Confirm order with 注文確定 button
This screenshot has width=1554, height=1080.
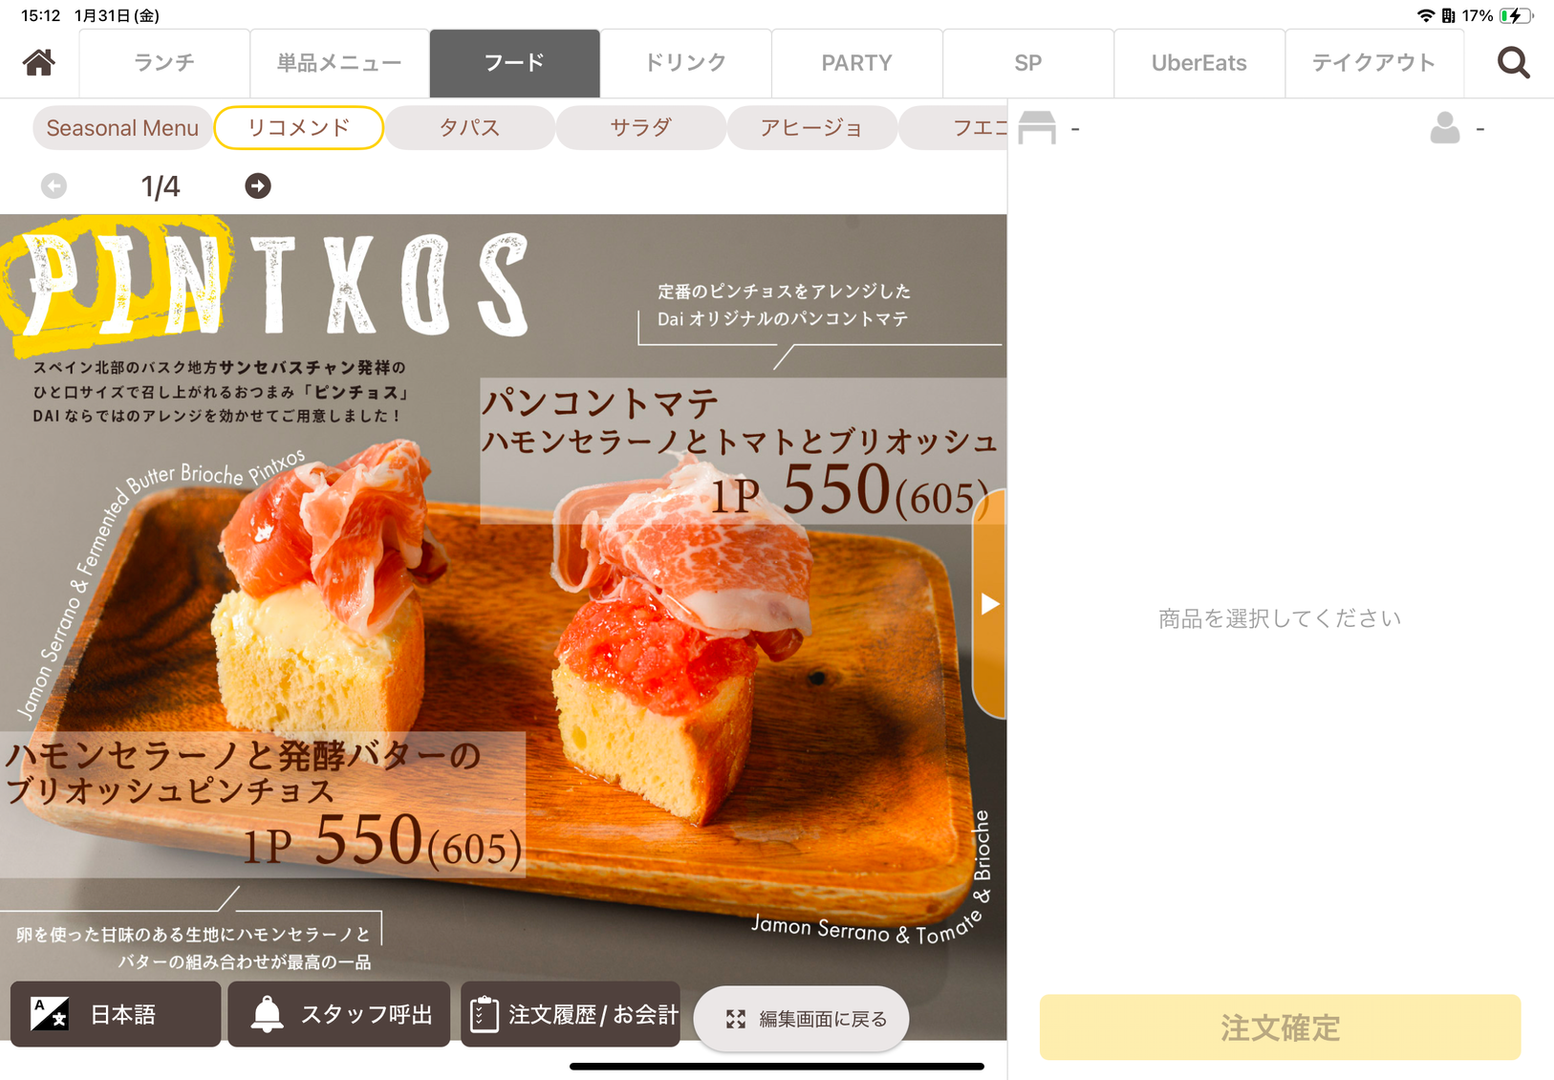pyautogui.click(x=1280, y=1027)
